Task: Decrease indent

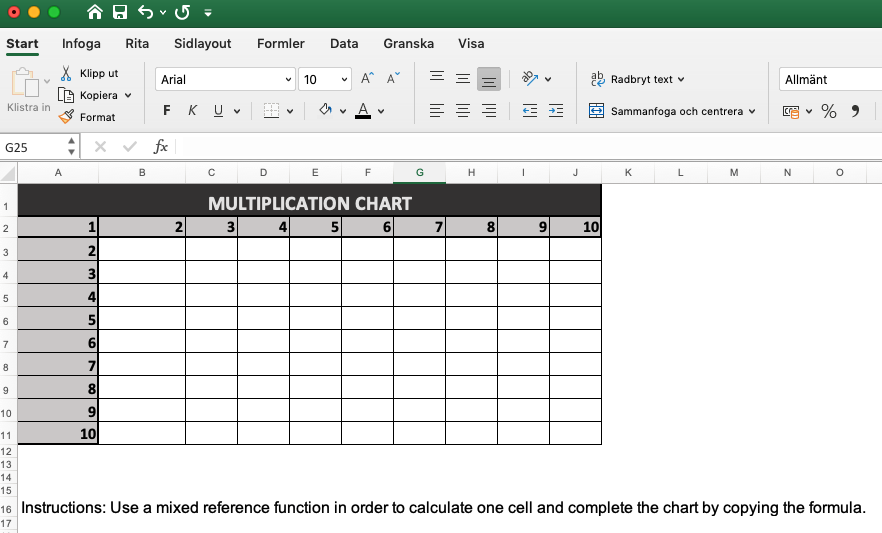Action: tap(530, 111)
